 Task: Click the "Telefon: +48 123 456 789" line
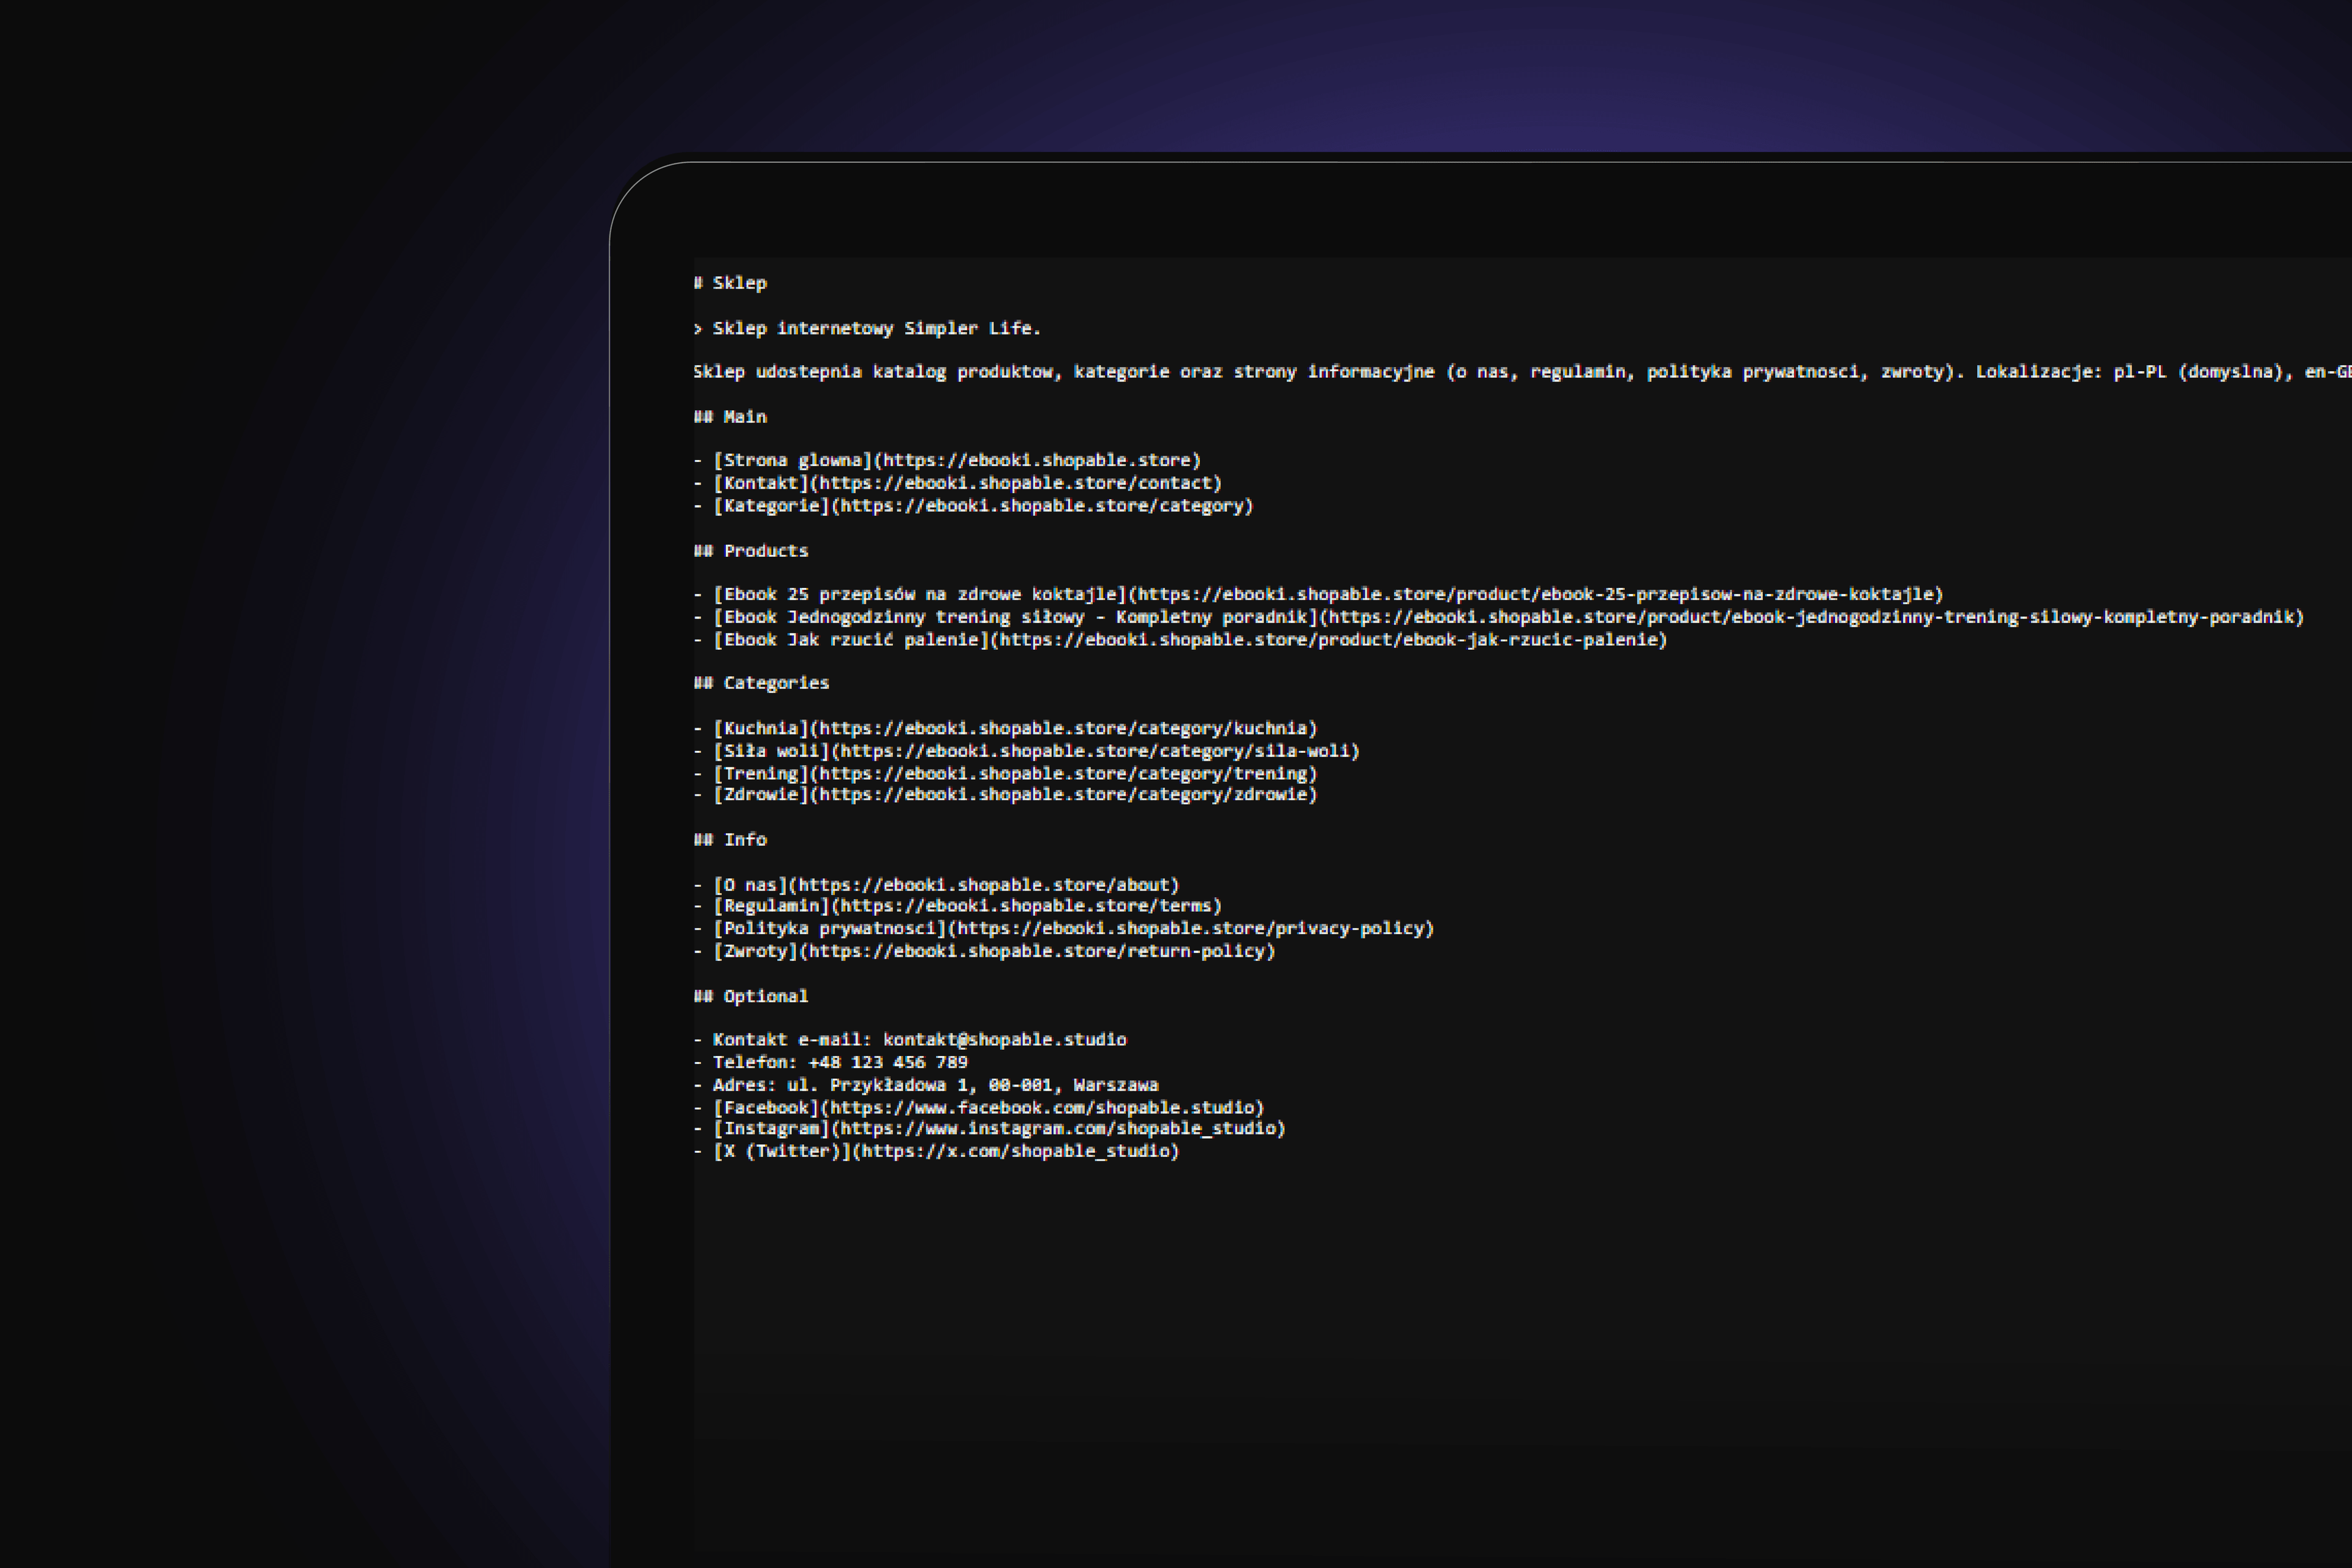(x=831, y=1062)
